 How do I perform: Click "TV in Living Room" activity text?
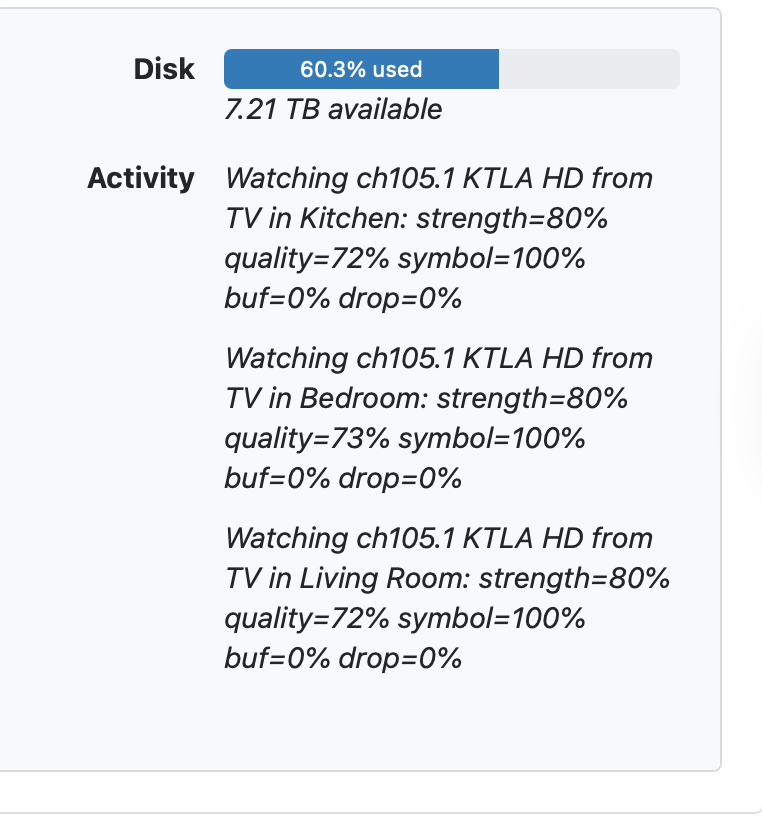(346, 579)
